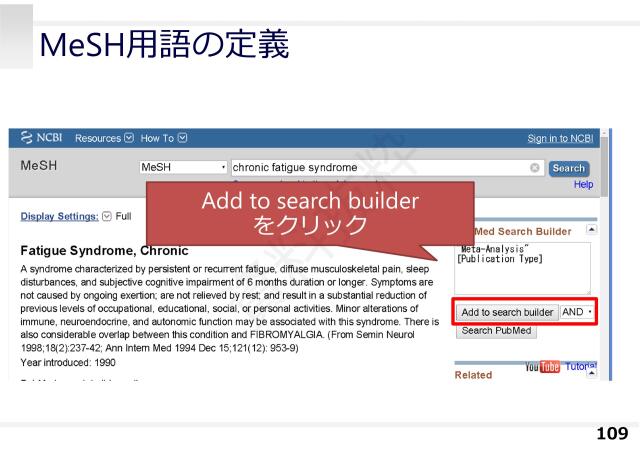Click inside the search builder text area

coord(520,266)
